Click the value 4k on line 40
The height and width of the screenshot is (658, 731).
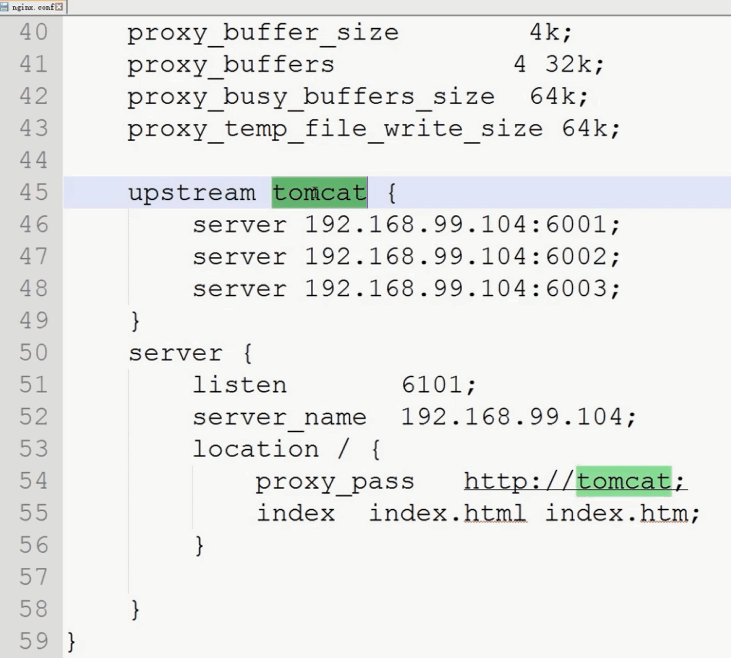pos(544,32)
